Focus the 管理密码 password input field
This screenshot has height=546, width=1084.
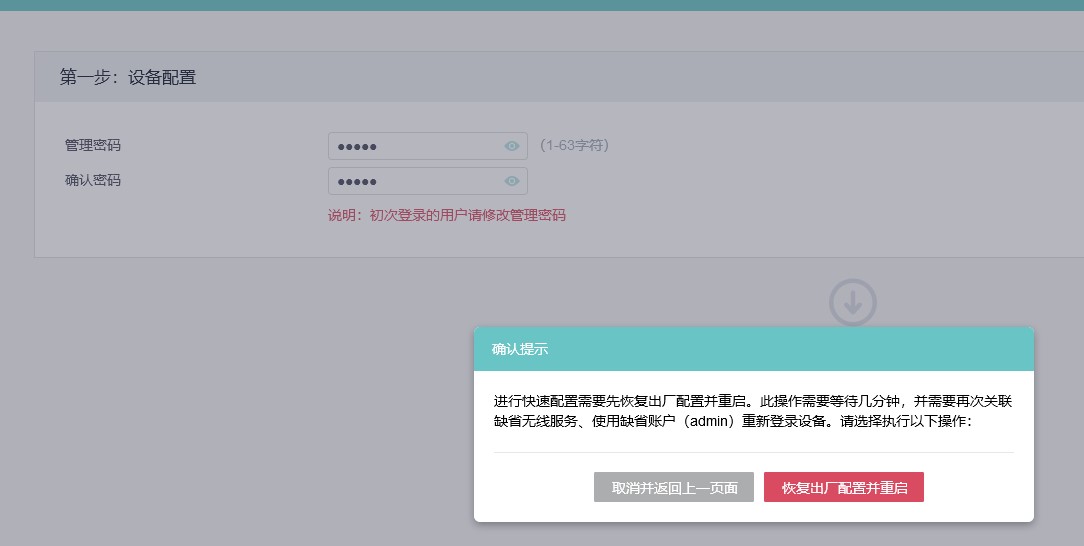(415, 146)
